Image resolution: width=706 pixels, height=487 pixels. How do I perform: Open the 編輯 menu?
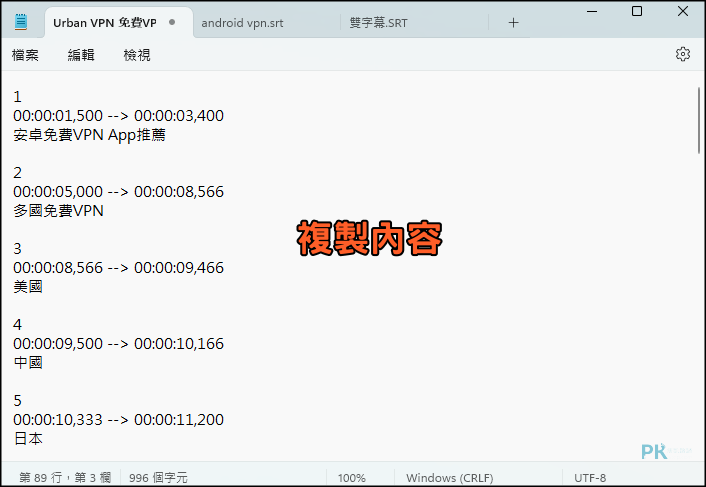coord(81,55)
